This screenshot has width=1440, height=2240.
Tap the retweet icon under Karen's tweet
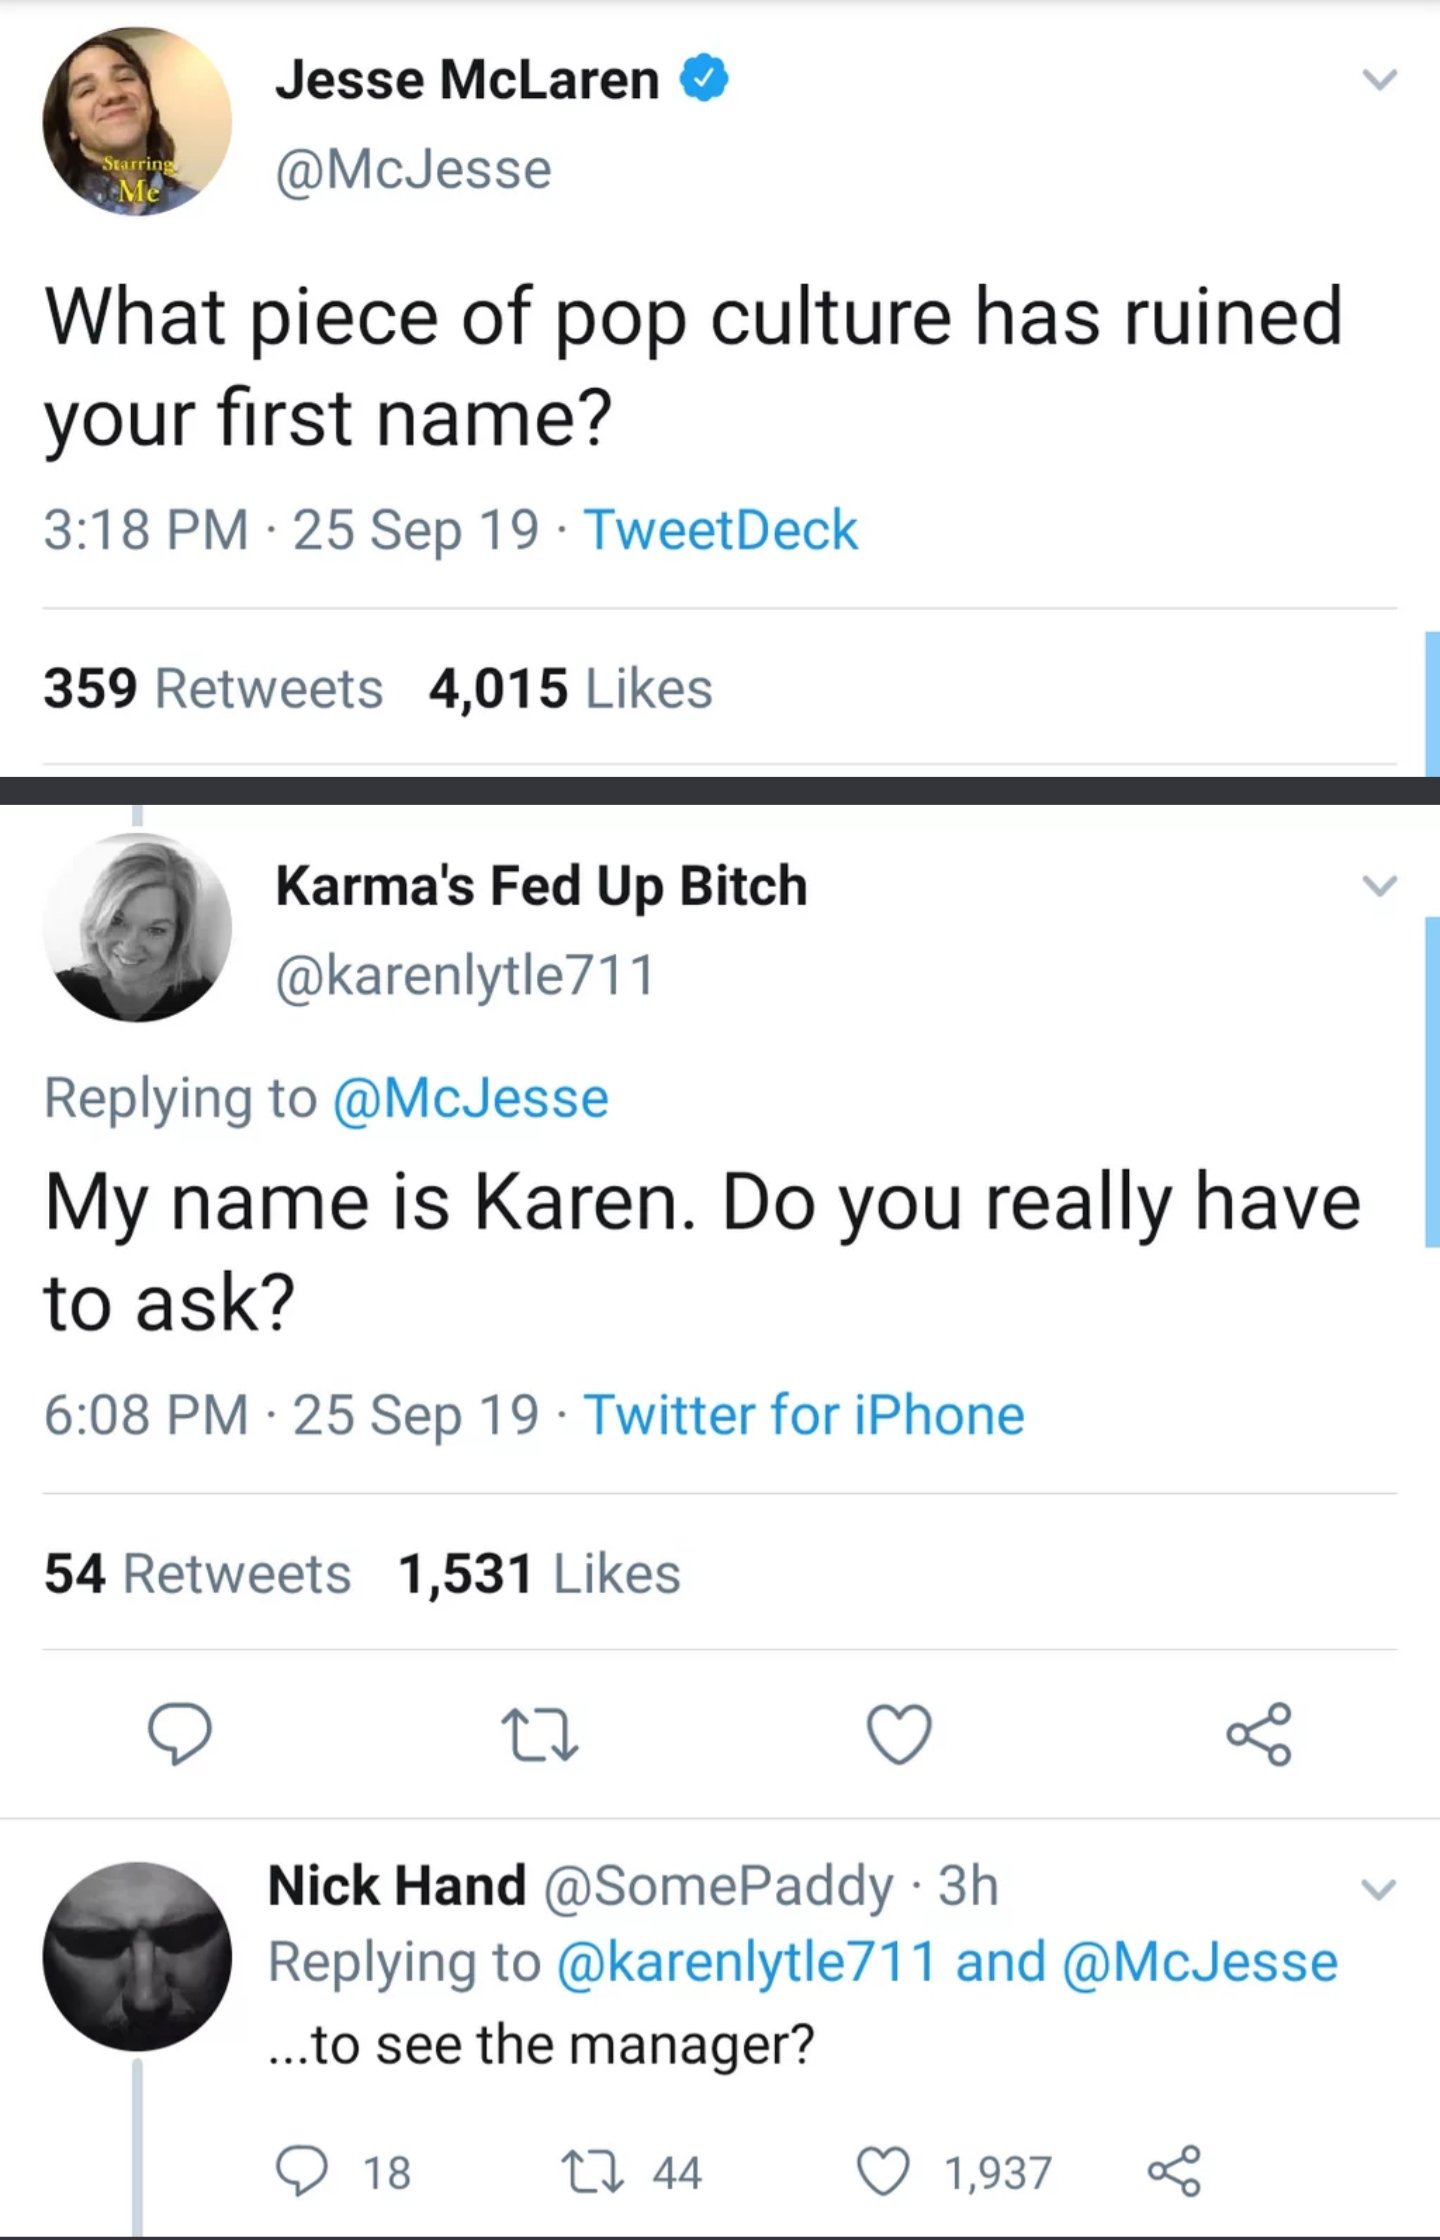pos(540,1735)
